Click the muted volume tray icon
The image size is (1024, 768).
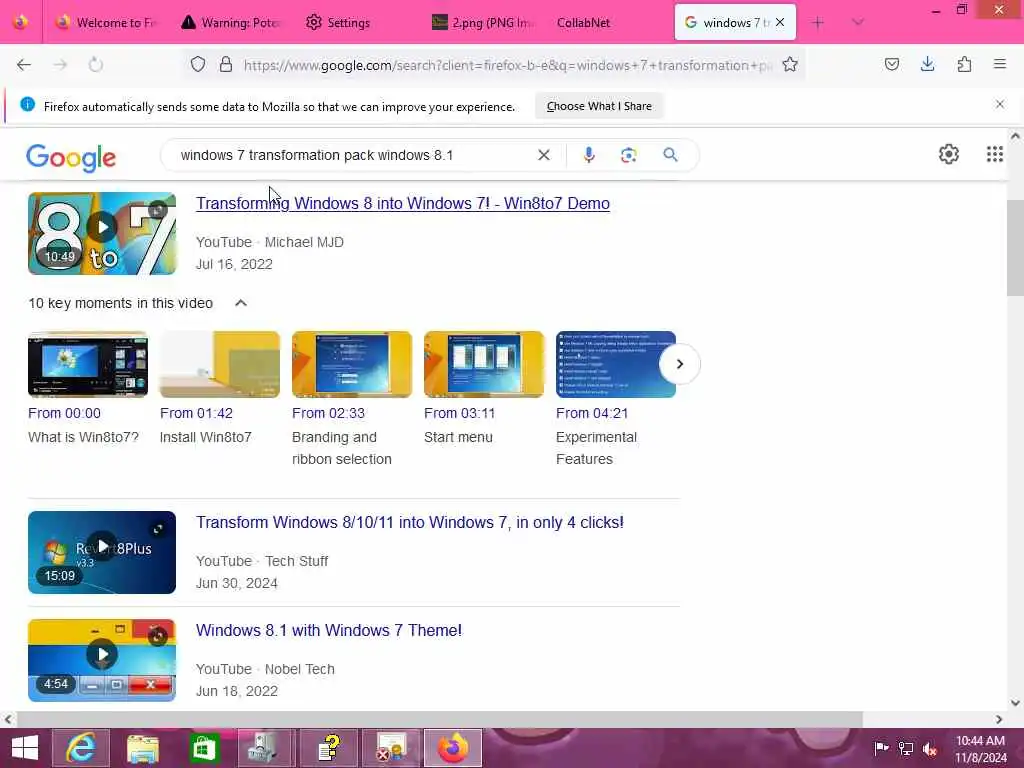929,748
